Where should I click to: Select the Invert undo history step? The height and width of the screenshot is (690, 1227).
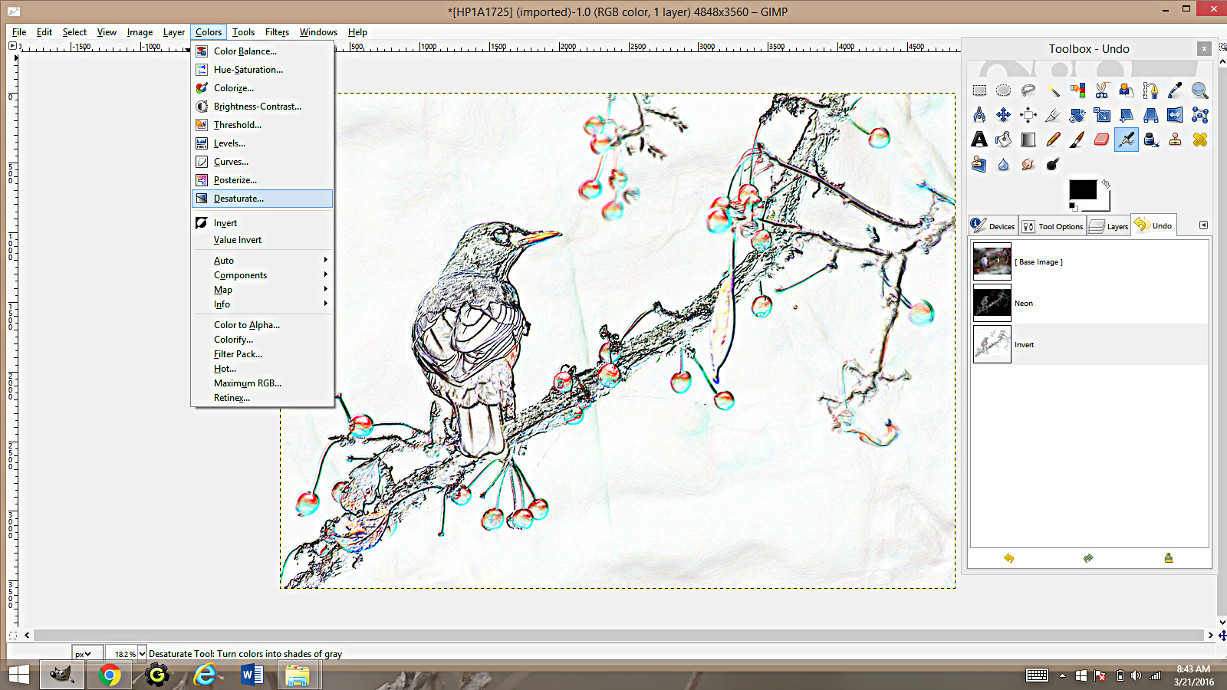pyautogui.click(x=1090, y=344)
